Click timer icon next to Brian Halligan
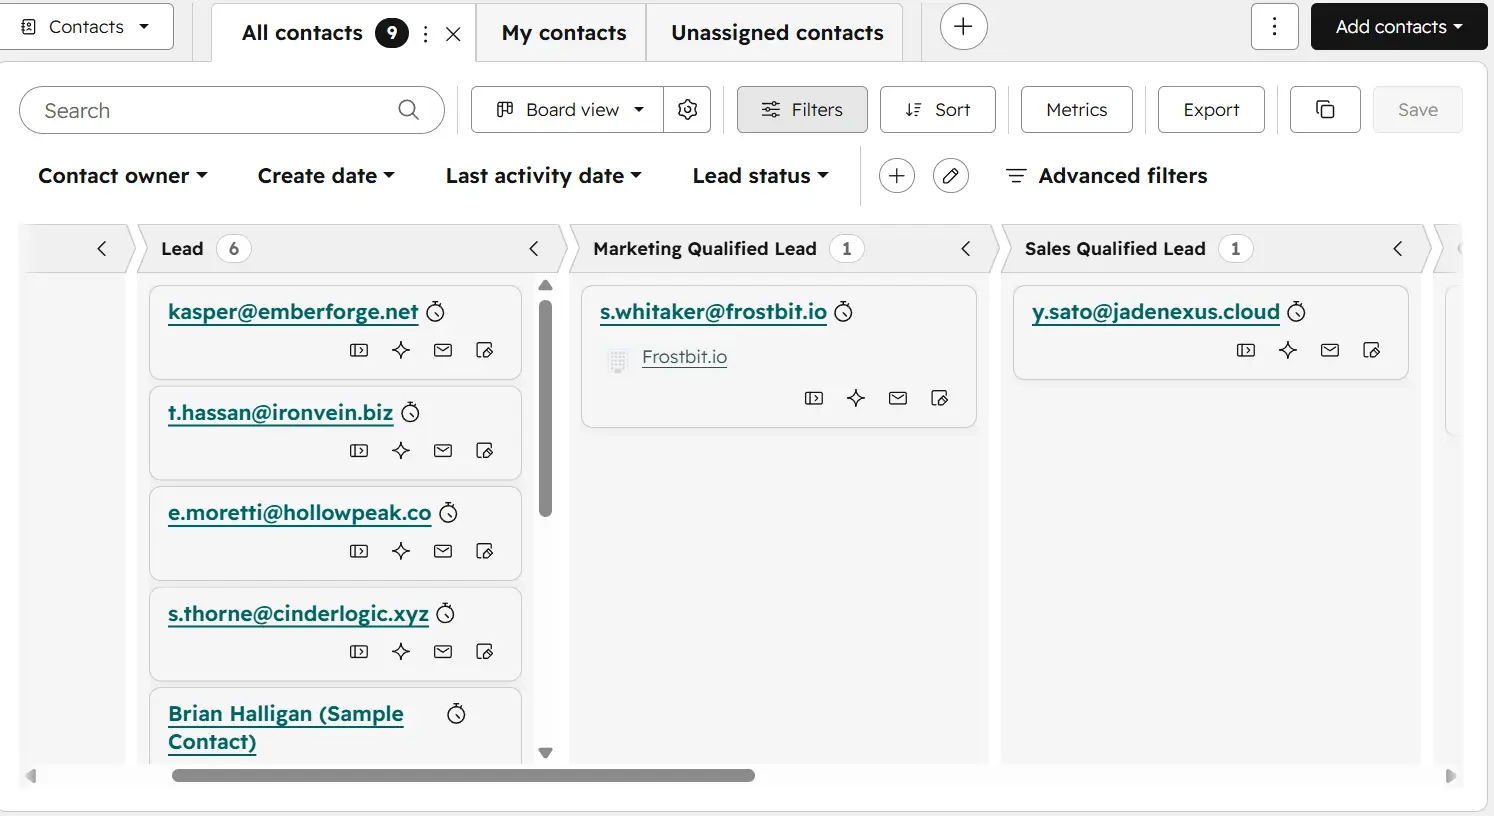The height and width of the screenshot is (816, 1494). point(456,714)
